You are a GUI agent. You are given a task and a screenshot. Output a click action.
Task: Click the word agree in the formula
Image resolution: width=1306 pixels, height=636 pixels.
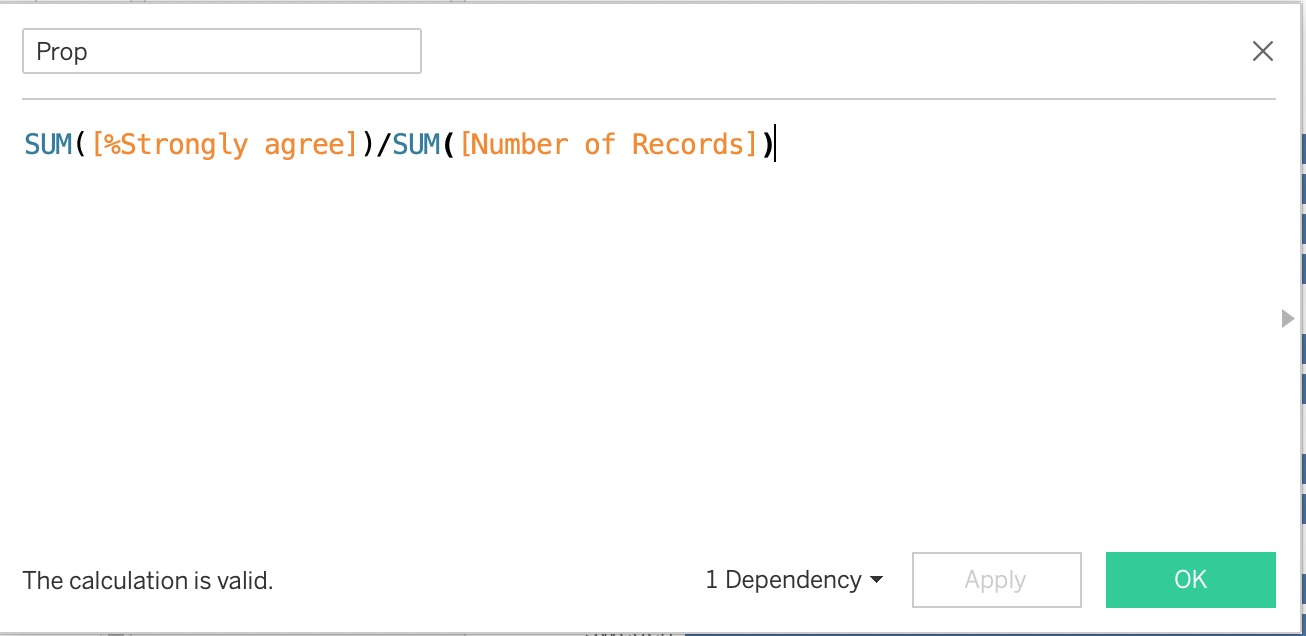pyautogui.click(x=304, y=145)
